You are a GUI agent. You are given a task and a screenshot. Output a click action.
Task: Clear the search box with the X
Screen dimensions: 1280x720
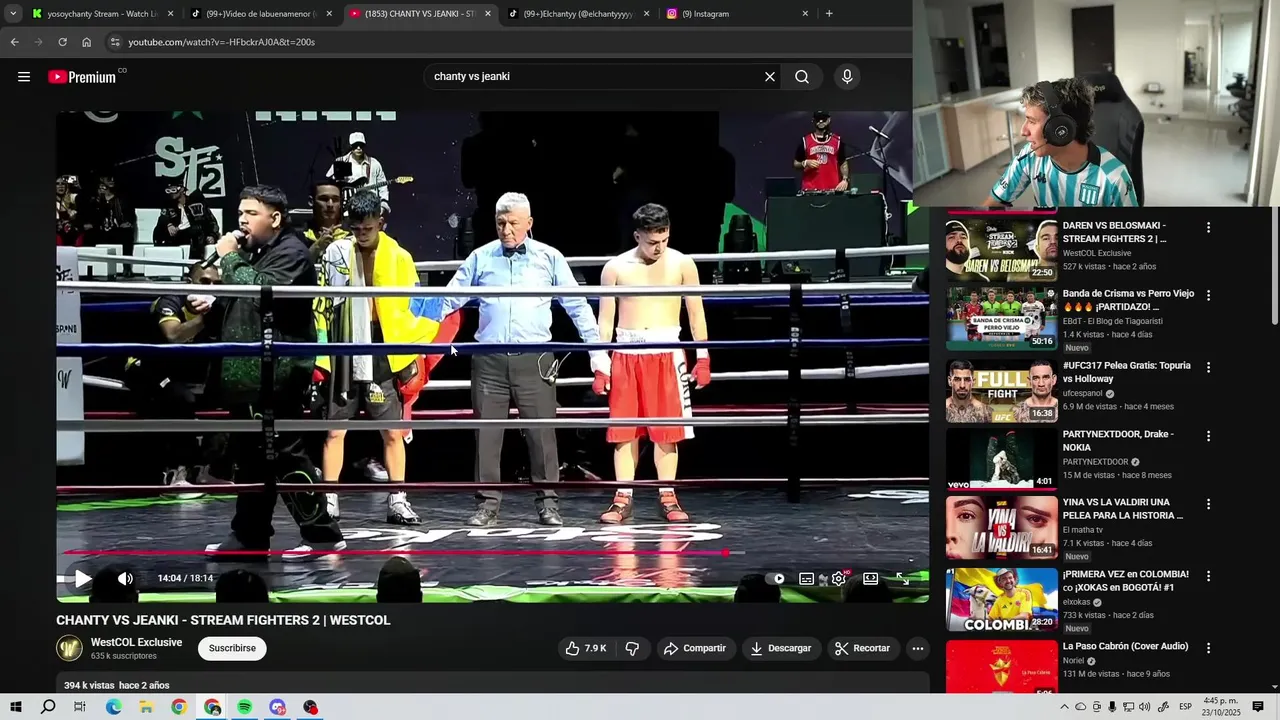click(770, 77)
